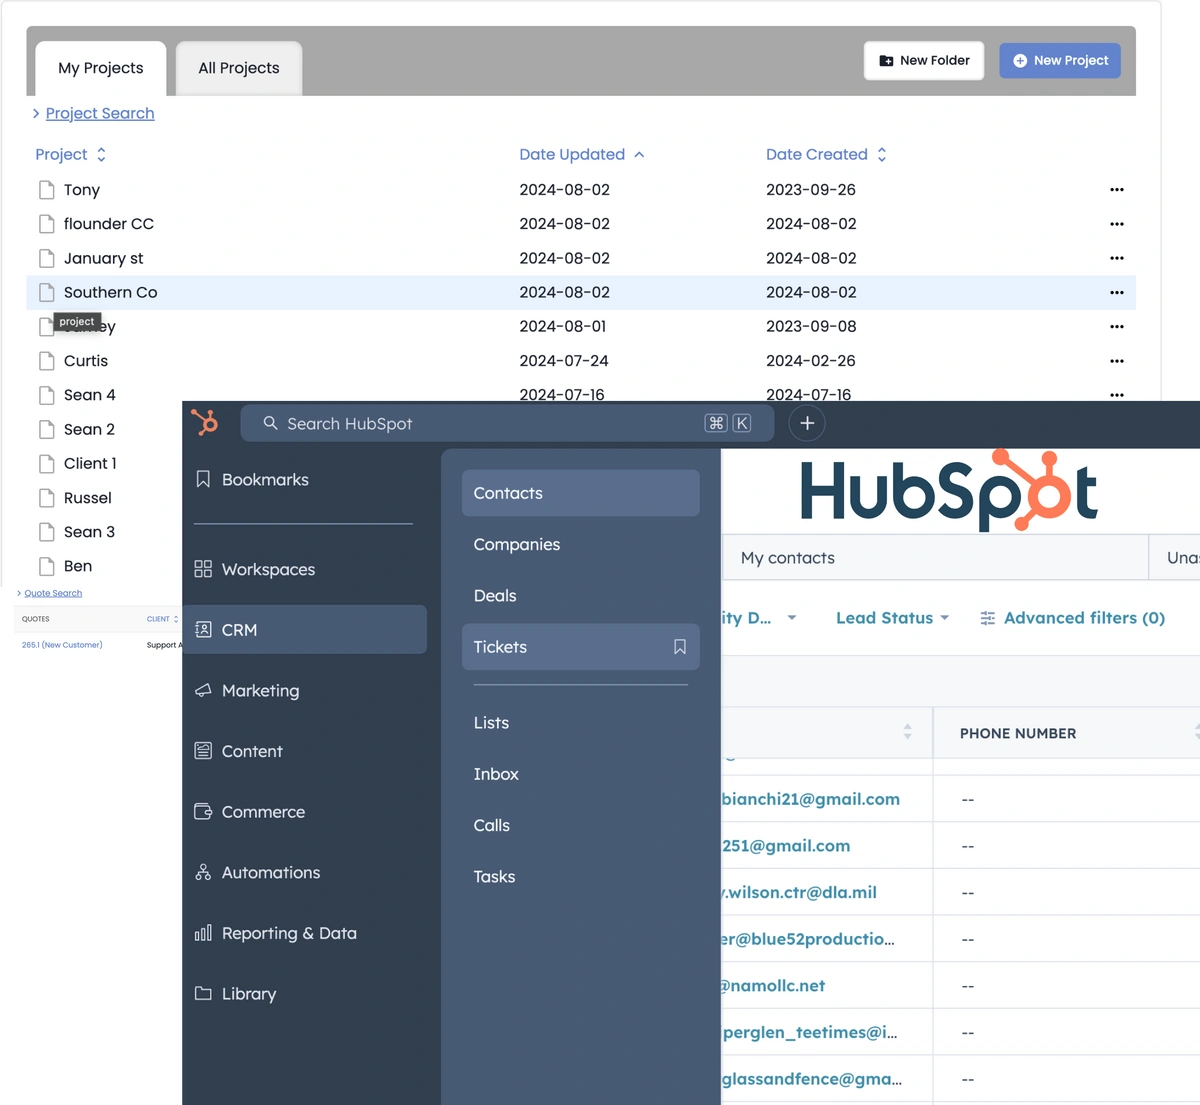Click the magnifier icon in Search HubSpot
The image size is (1200, 1105).
[x=270, y=423]
